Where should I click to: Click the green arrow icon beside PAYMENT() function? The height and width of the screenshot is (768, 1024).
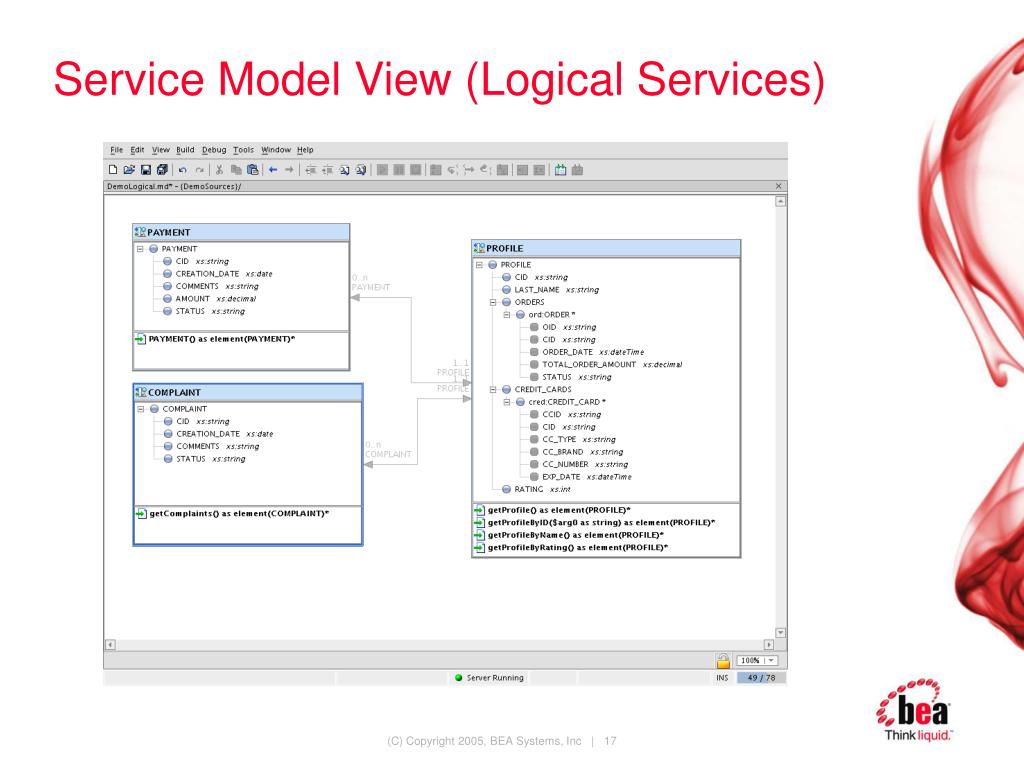tap(140, 339)
